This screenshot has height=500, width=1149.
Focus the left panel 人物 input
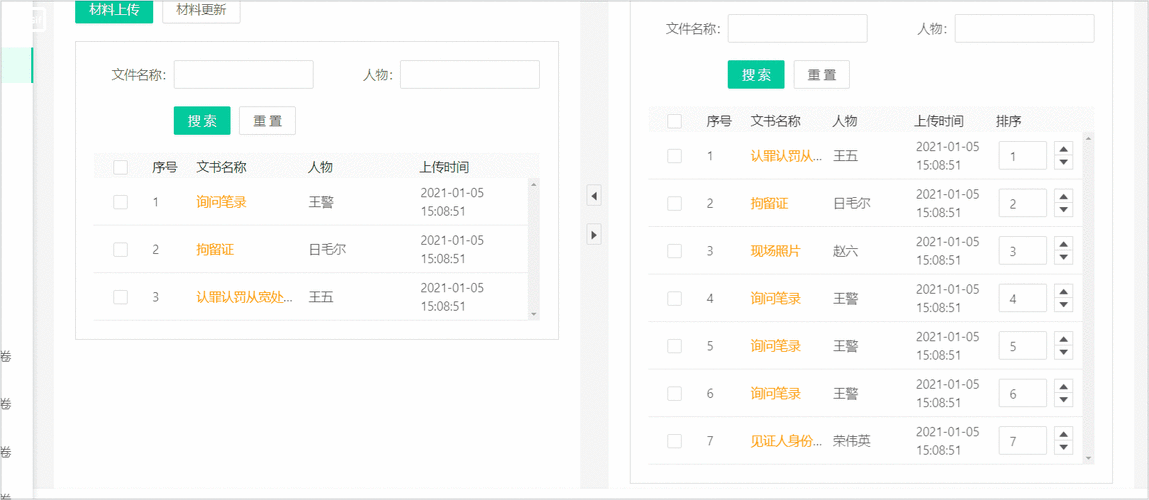click(470, 75)
